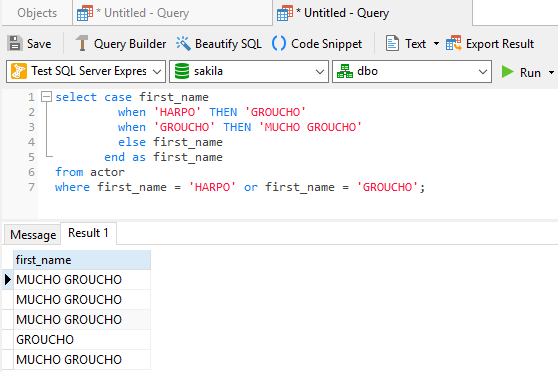
Task: Click 'where' keyword on line 7
Action: coord(72,187)
